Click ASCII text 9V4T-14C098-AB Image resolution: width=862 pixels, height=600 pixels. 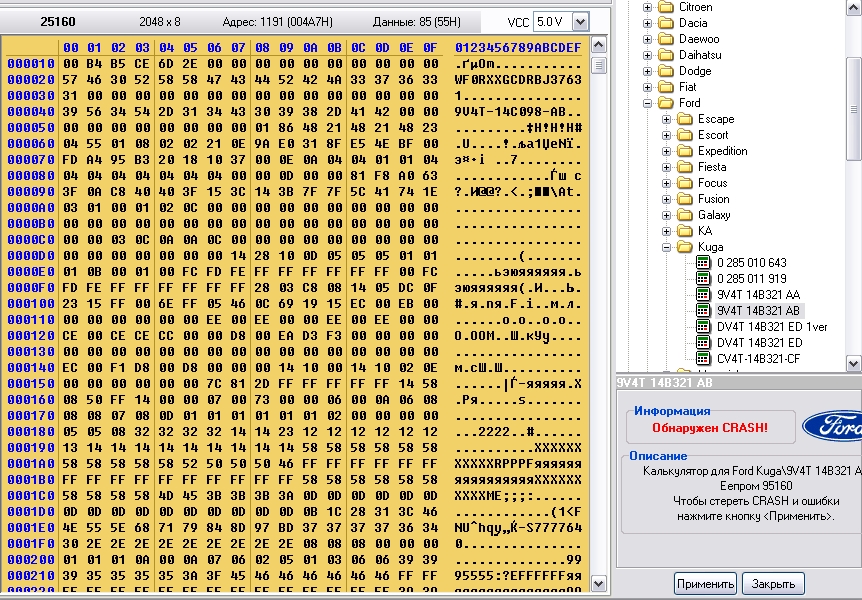point(510,112)
